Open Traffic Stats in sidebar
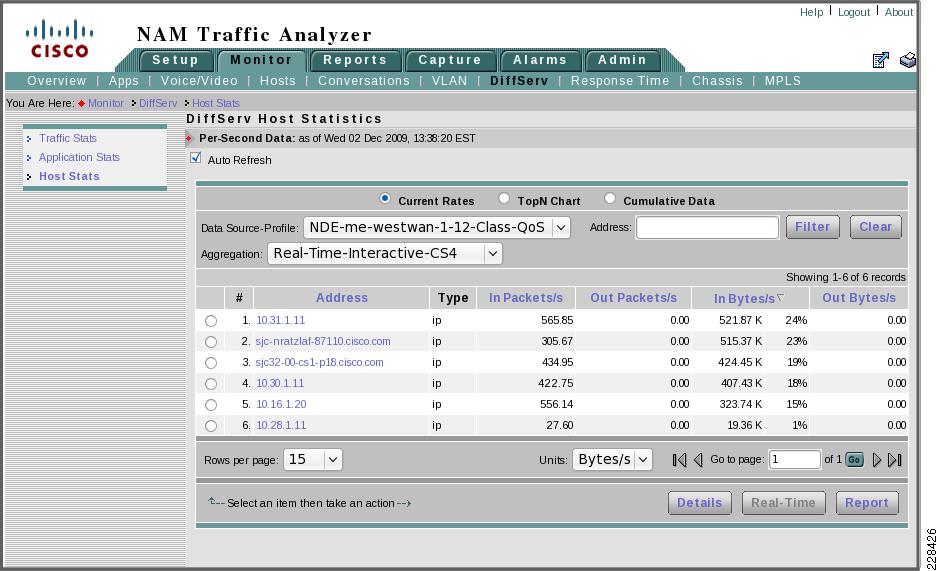Viewport: 937px width, 571px height. (x=68, y=138)
